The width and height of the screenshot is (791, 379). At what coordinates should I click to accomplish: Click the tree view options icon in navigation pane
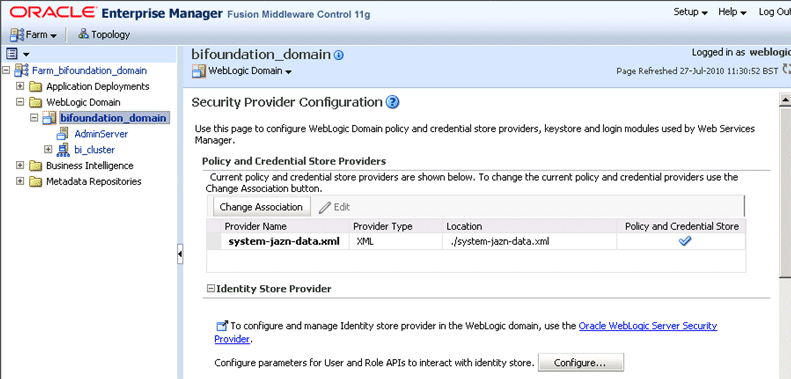12,53
